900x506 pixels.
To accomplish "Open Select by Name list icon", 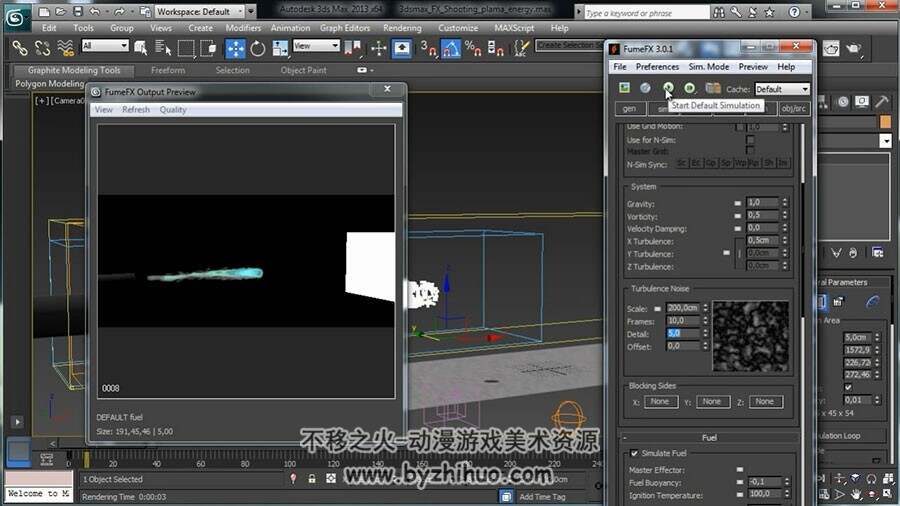I will (x=163, y=49).
